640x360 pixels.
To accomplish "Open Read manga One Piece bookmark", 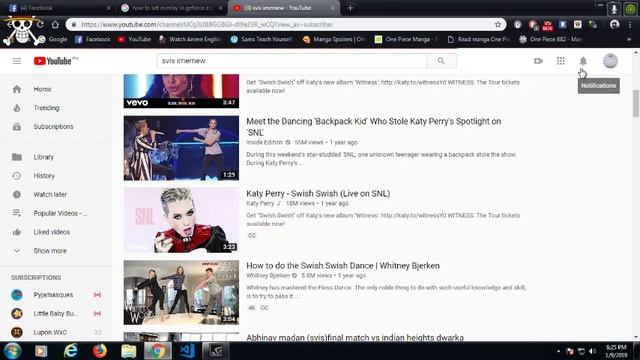I will coord(478,39).
